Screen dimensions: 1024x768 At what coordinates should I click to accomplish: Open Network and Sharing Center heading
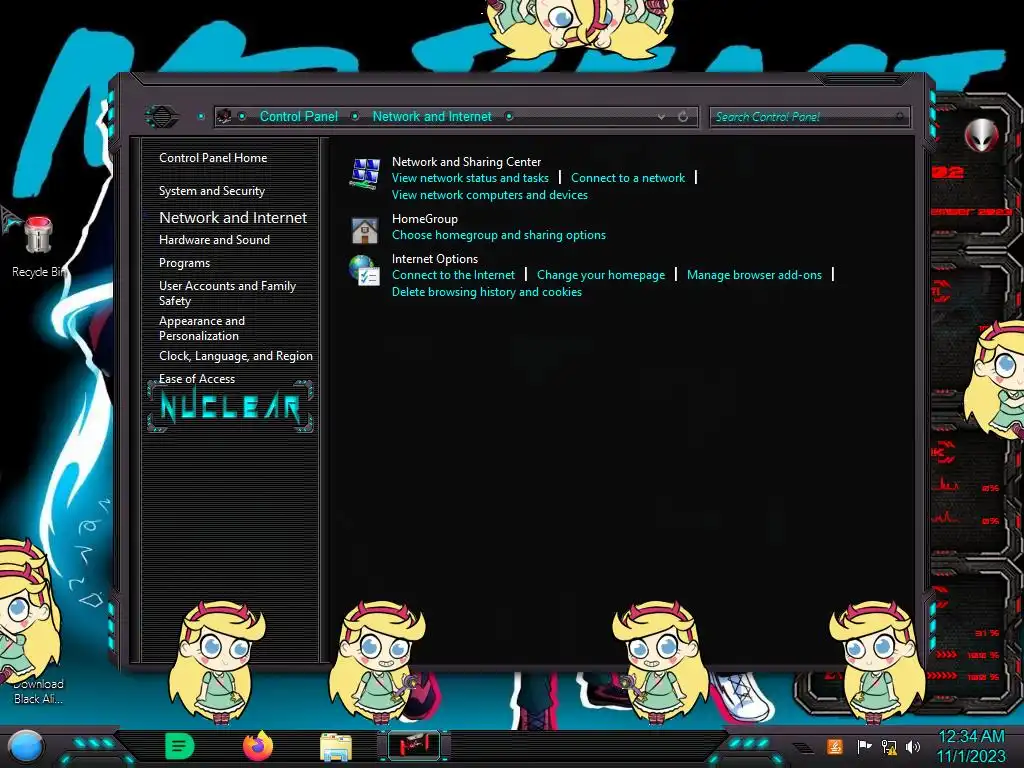pyautogui.click(x=466, y=161)
